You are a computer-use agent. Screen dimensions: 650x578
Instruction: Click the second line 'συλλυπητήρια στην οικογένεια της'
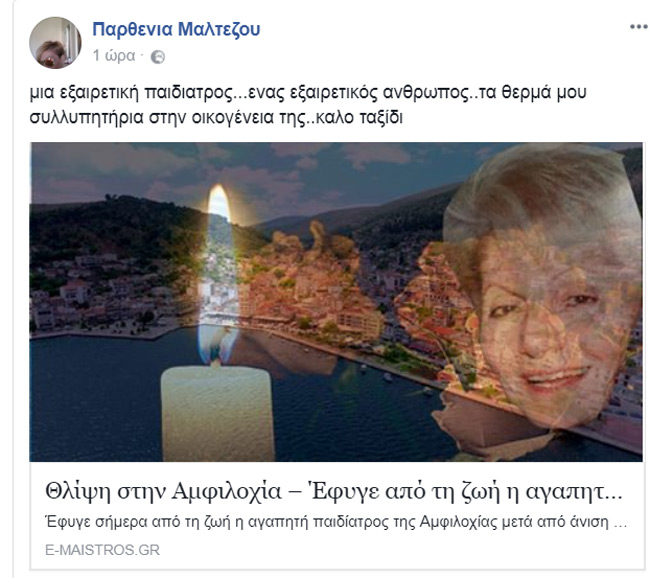click(167, 118)
